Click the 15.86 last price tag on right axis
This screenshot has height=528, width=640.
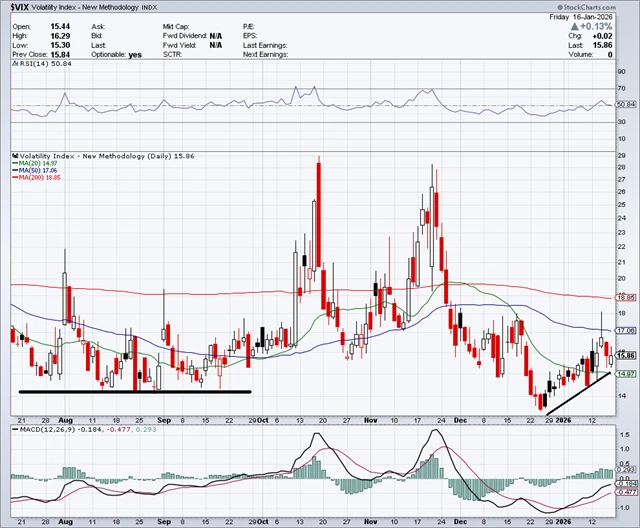[x=626, y=355]
